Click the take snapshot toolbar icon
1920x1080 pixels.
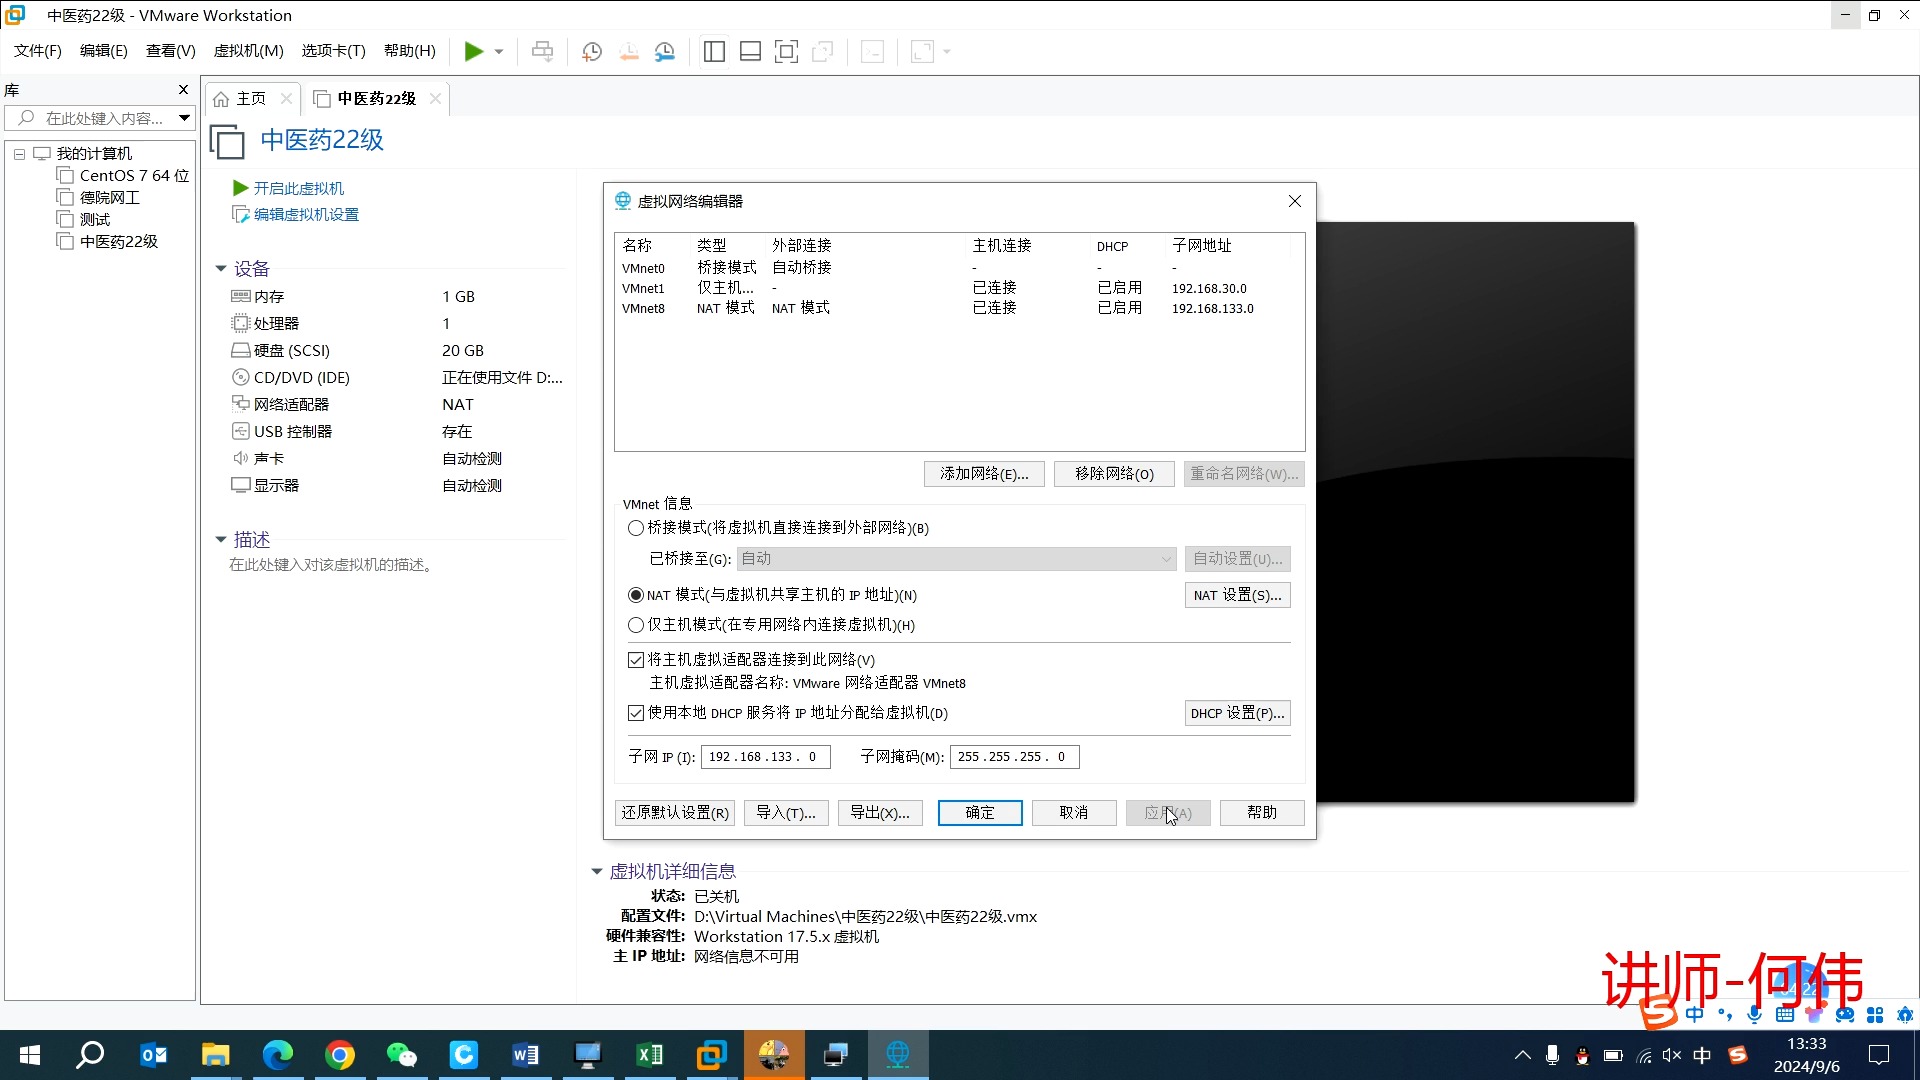[x=592, y=51]
